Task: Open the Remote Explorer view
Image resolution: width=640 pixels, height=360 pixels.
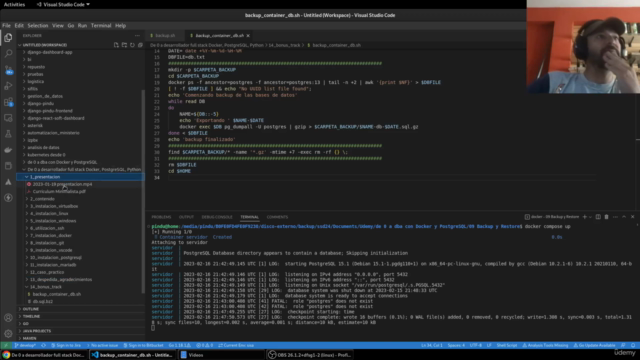Action: point(8,118)
